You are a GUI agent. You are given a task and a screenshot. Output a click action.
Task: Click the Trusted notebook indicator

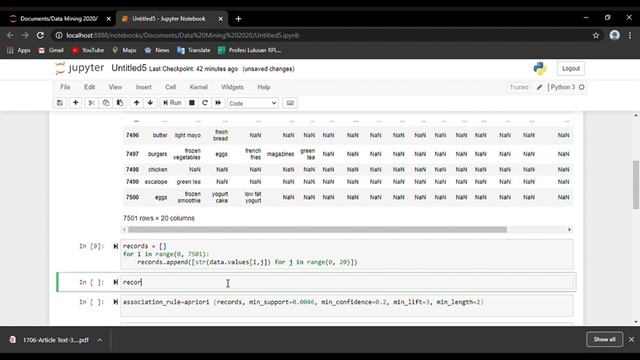[519, 87]
